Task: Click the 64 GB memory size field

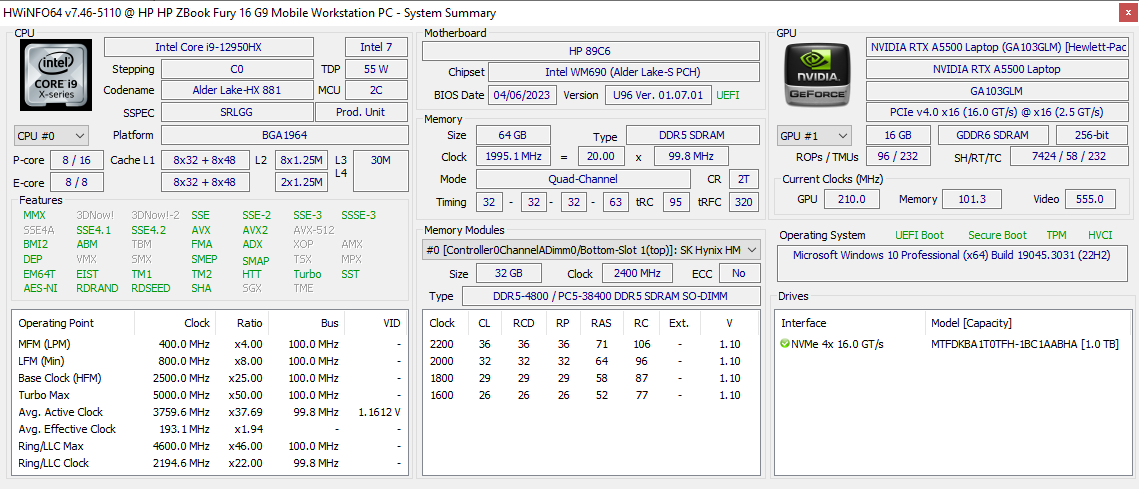Action: tap(513, 135)
